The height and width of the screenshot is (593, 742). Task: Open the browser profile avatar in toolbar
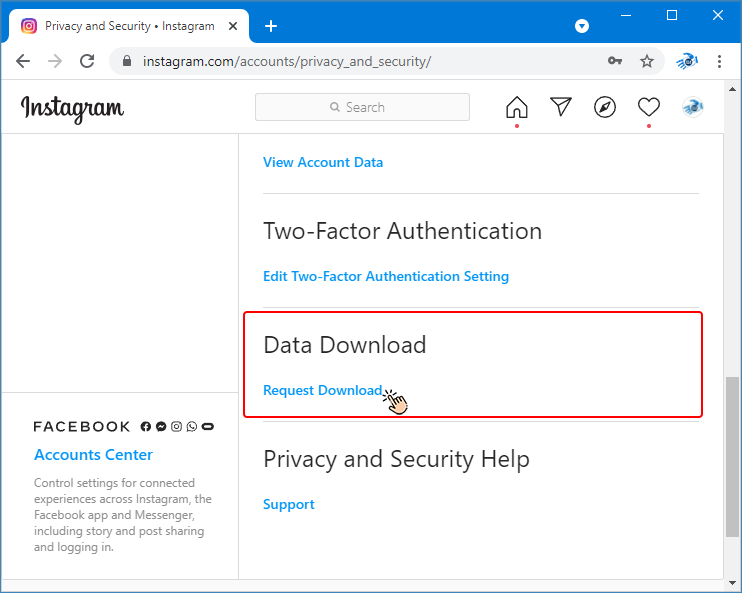pos(687,61)
